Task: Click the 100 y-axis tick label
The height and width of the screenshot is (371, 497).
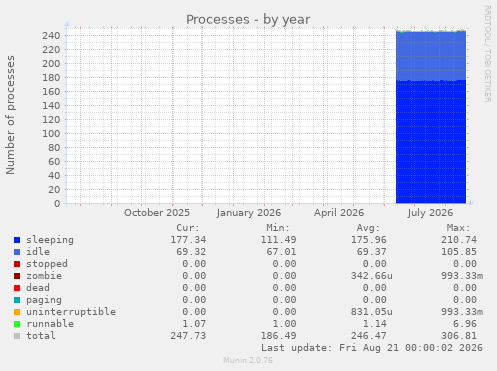Action: coord(51,134)
